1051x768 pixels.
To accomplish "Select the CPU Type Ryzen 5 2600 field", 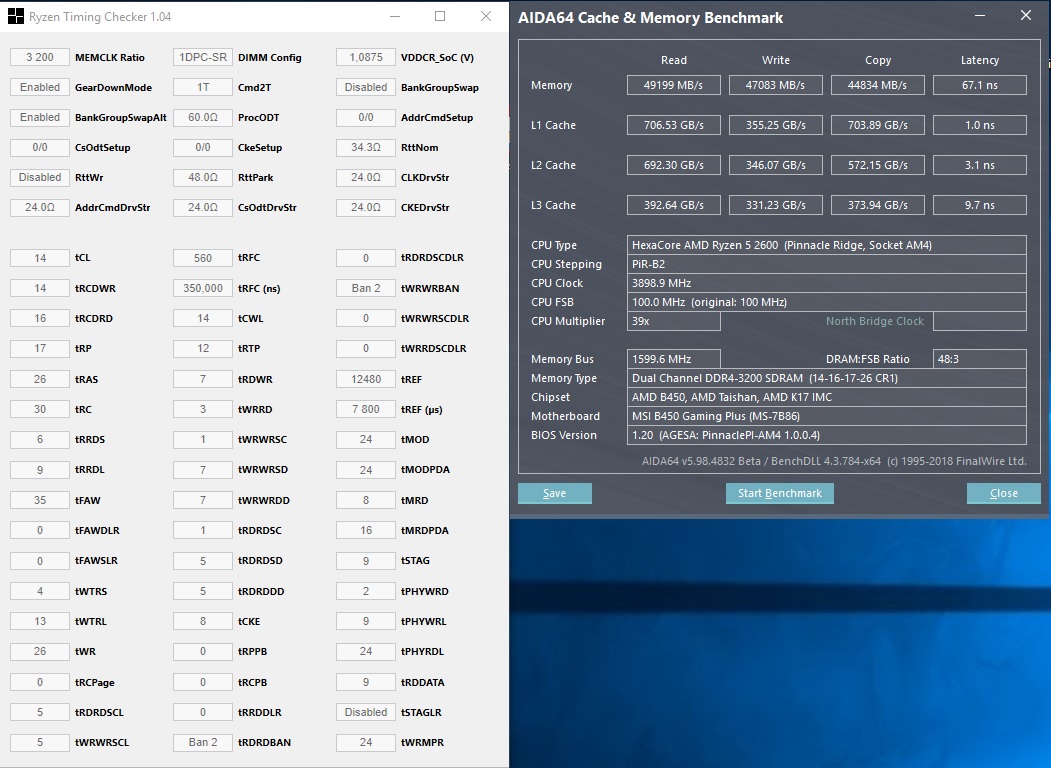I will [x=826, y=245].
